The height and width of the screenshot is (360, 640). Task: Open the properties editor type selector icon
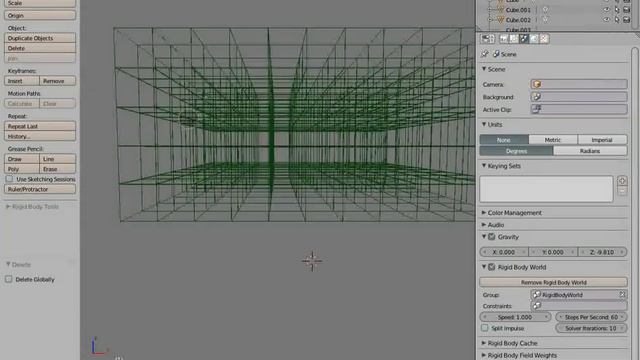487,39
